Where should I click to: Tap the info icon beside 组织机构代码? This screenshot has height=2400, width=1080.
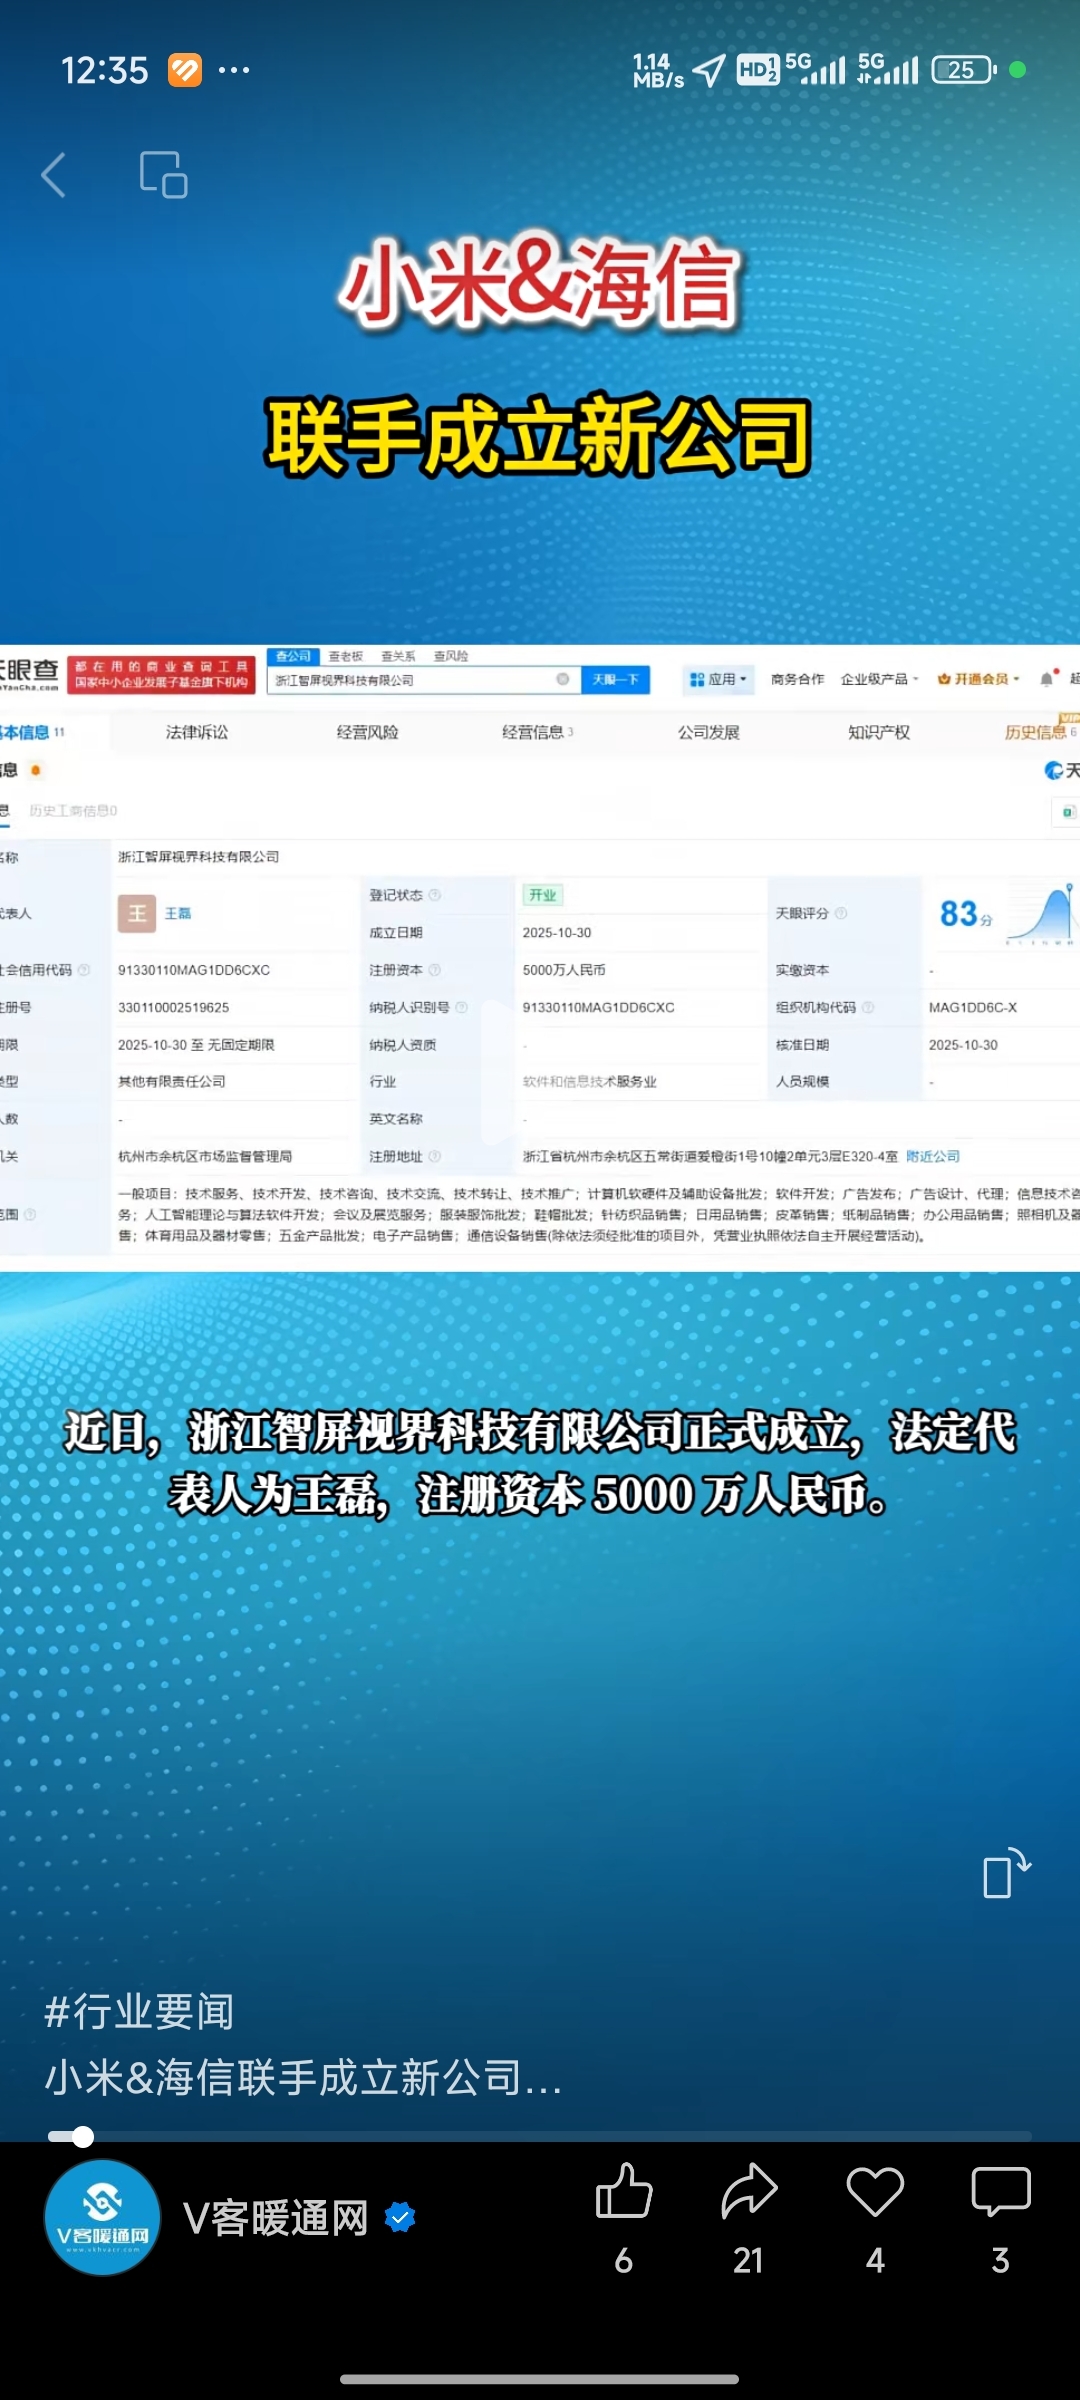tap(868, 1007)
